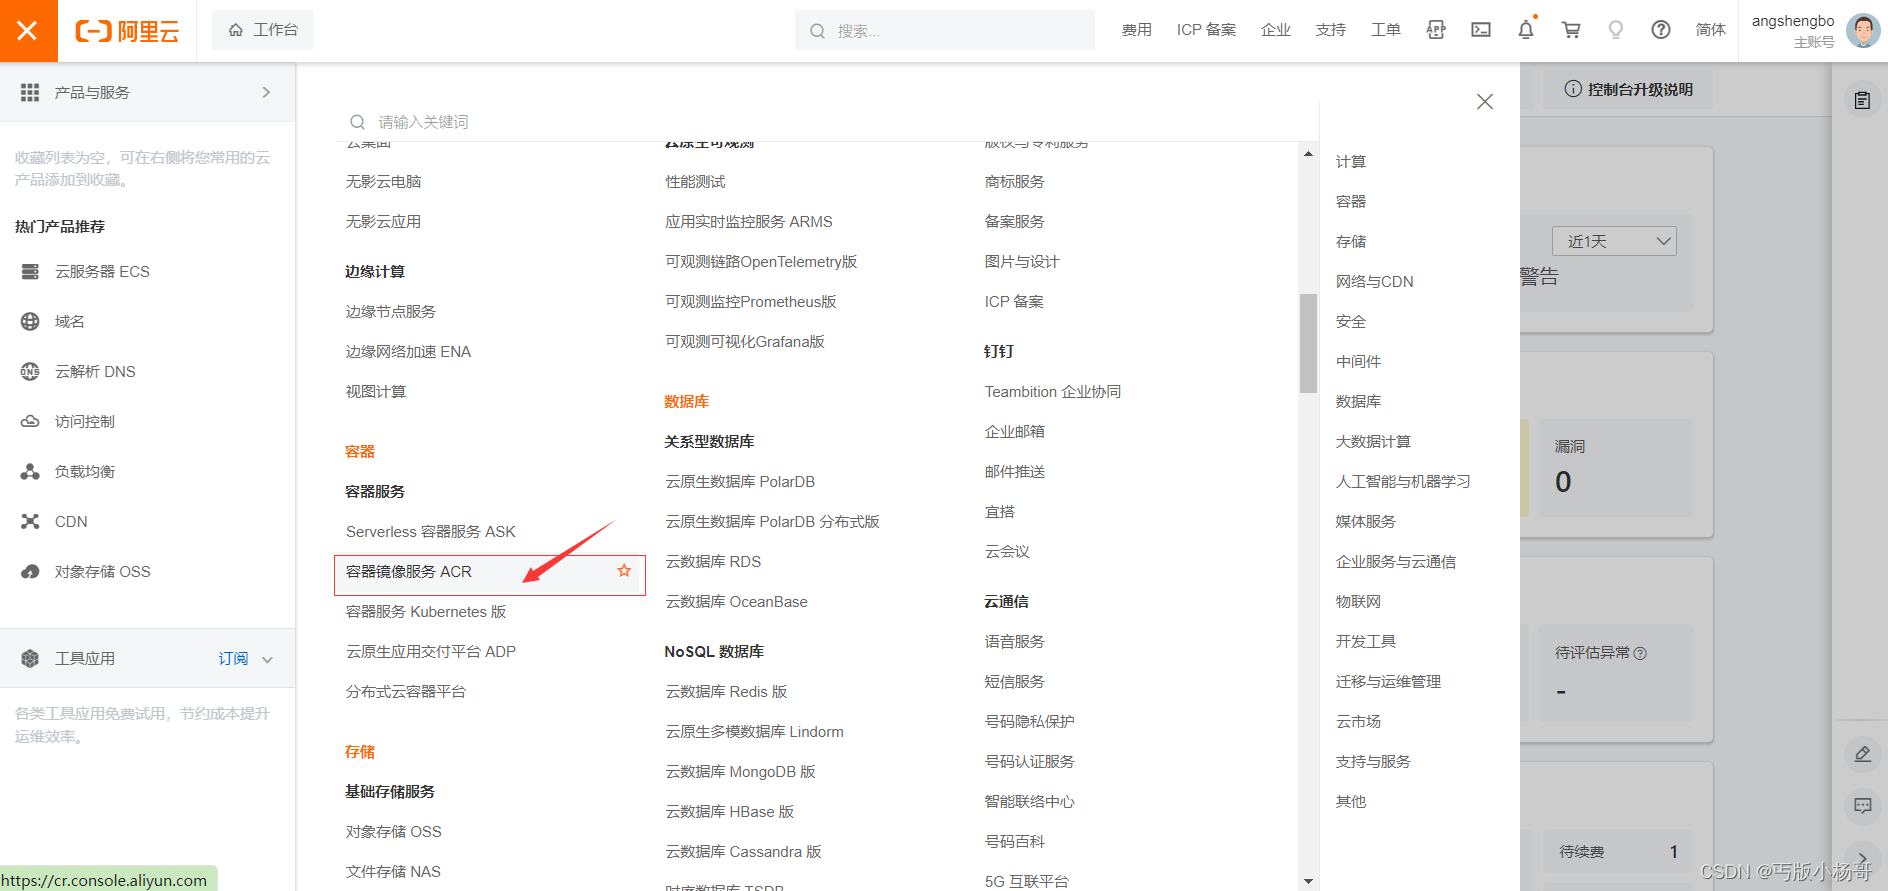The image size is (1888, 891).
Task: Click the edit pencil icon on right rail
Action: [1862, 755]
